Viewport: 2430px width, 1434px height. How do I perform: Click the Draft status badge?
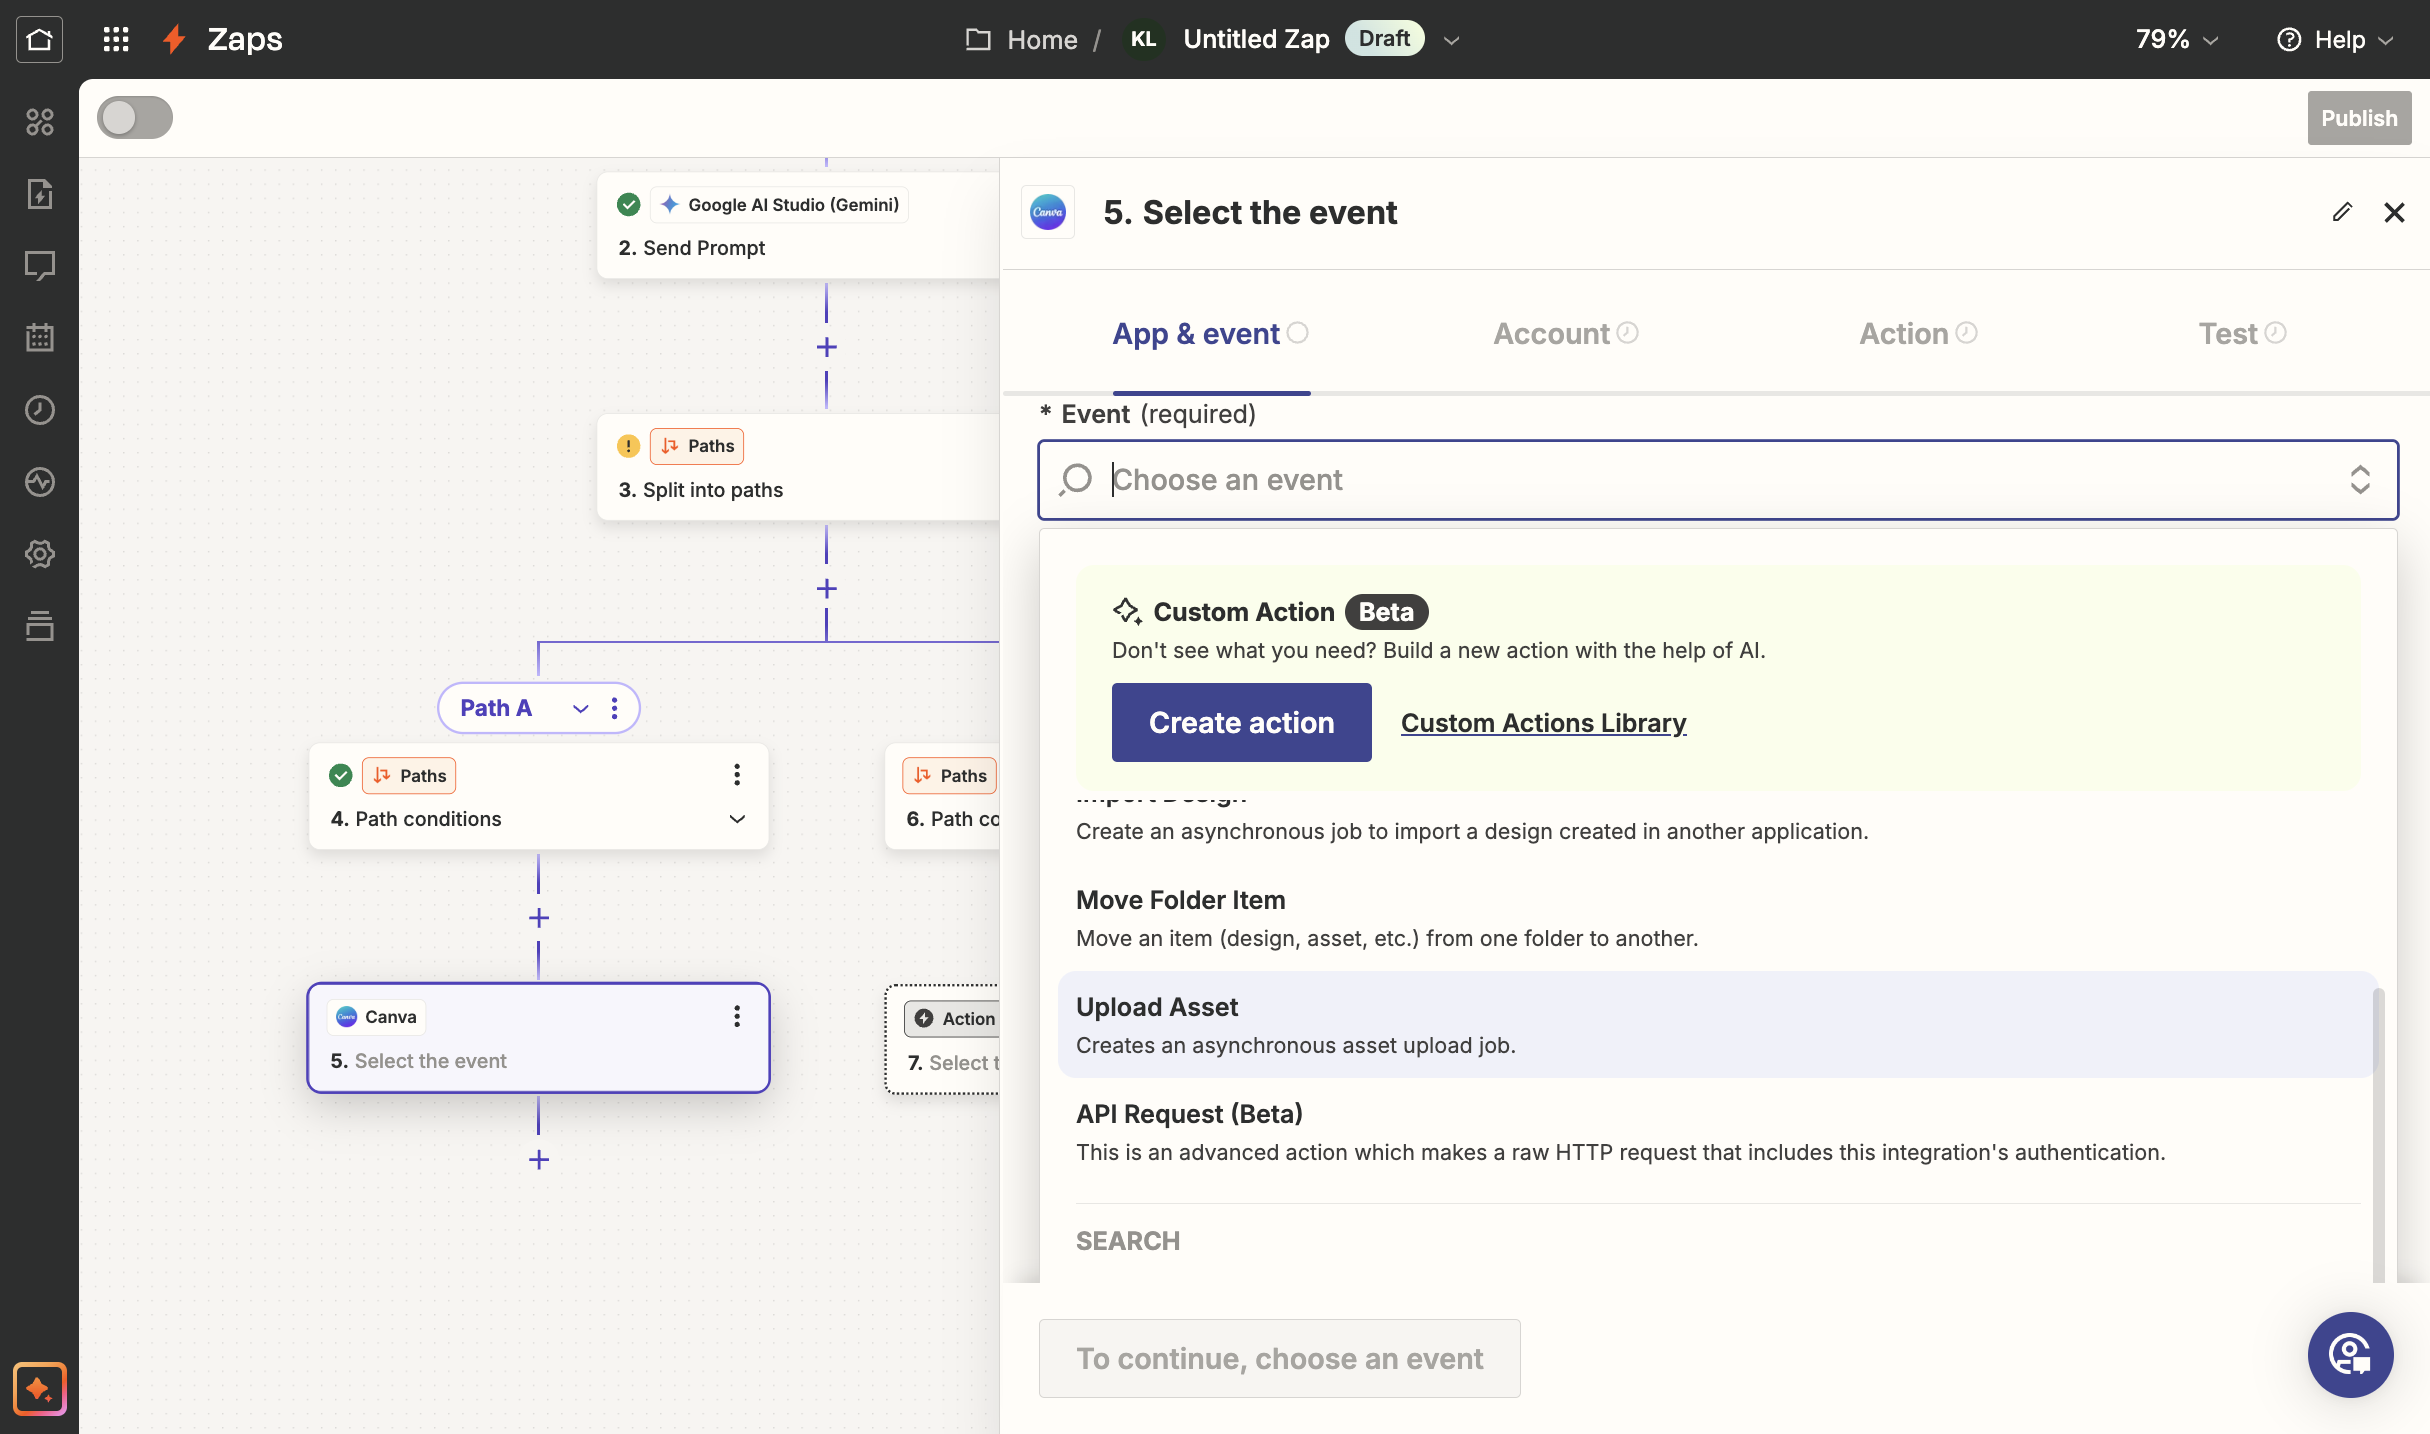click(1384, 39)
